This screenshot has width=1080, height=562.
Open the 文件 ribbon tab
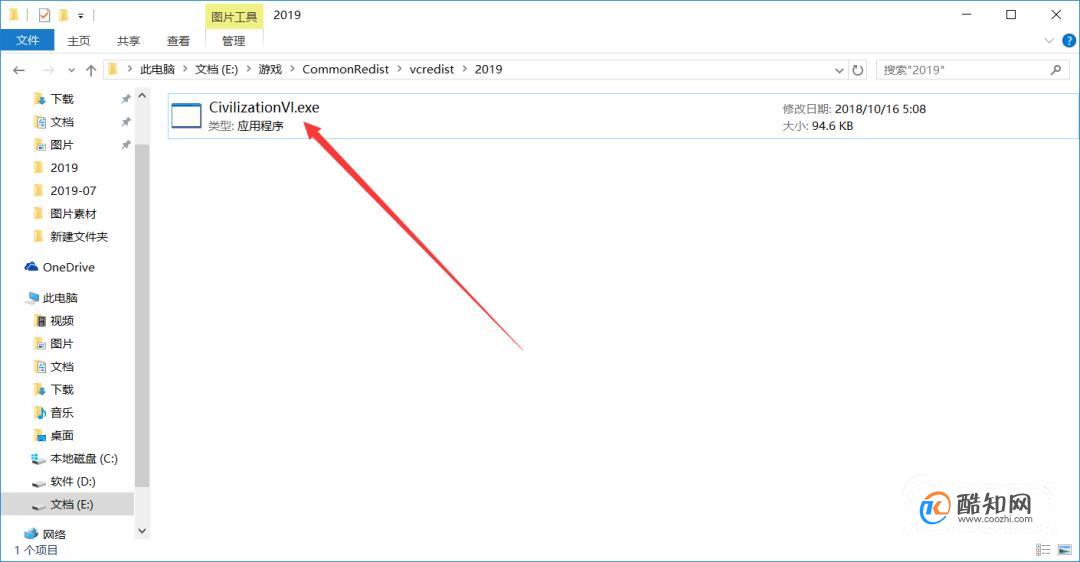coord(28,41)
